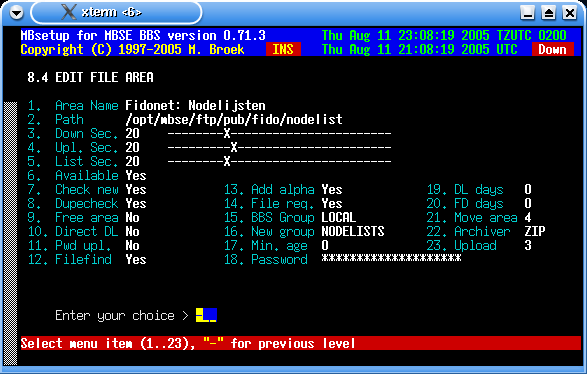
Task: Select menu item 6 Available
Action: click(x=73, y=176)
